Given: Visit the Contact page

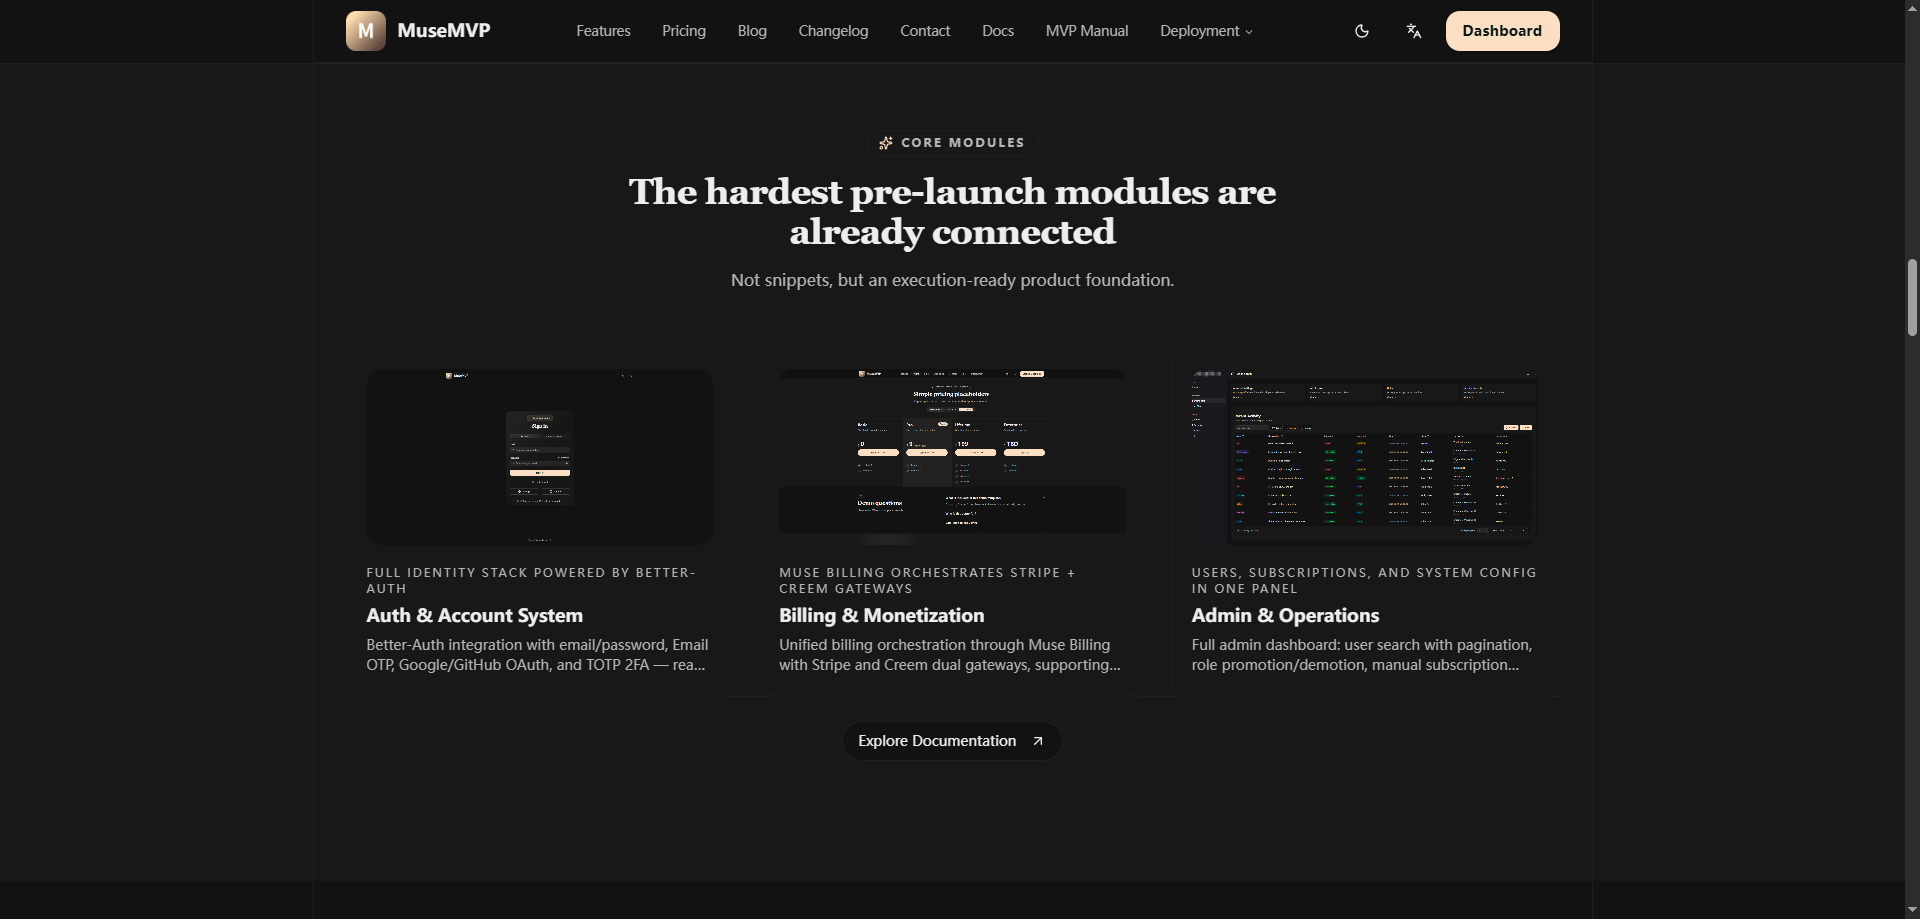Looking at the screenshot, I should 924,31.
